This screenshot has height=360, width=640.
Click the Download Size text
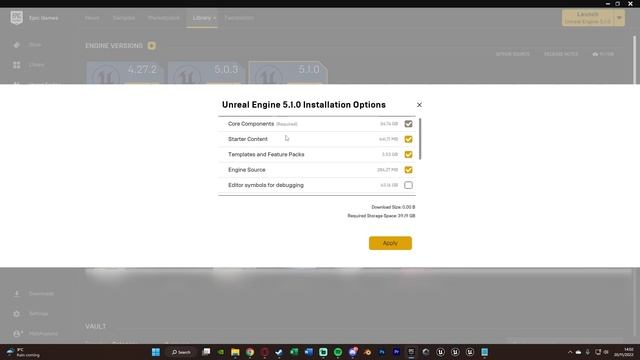pyautogui.click(x=393, y=207)
